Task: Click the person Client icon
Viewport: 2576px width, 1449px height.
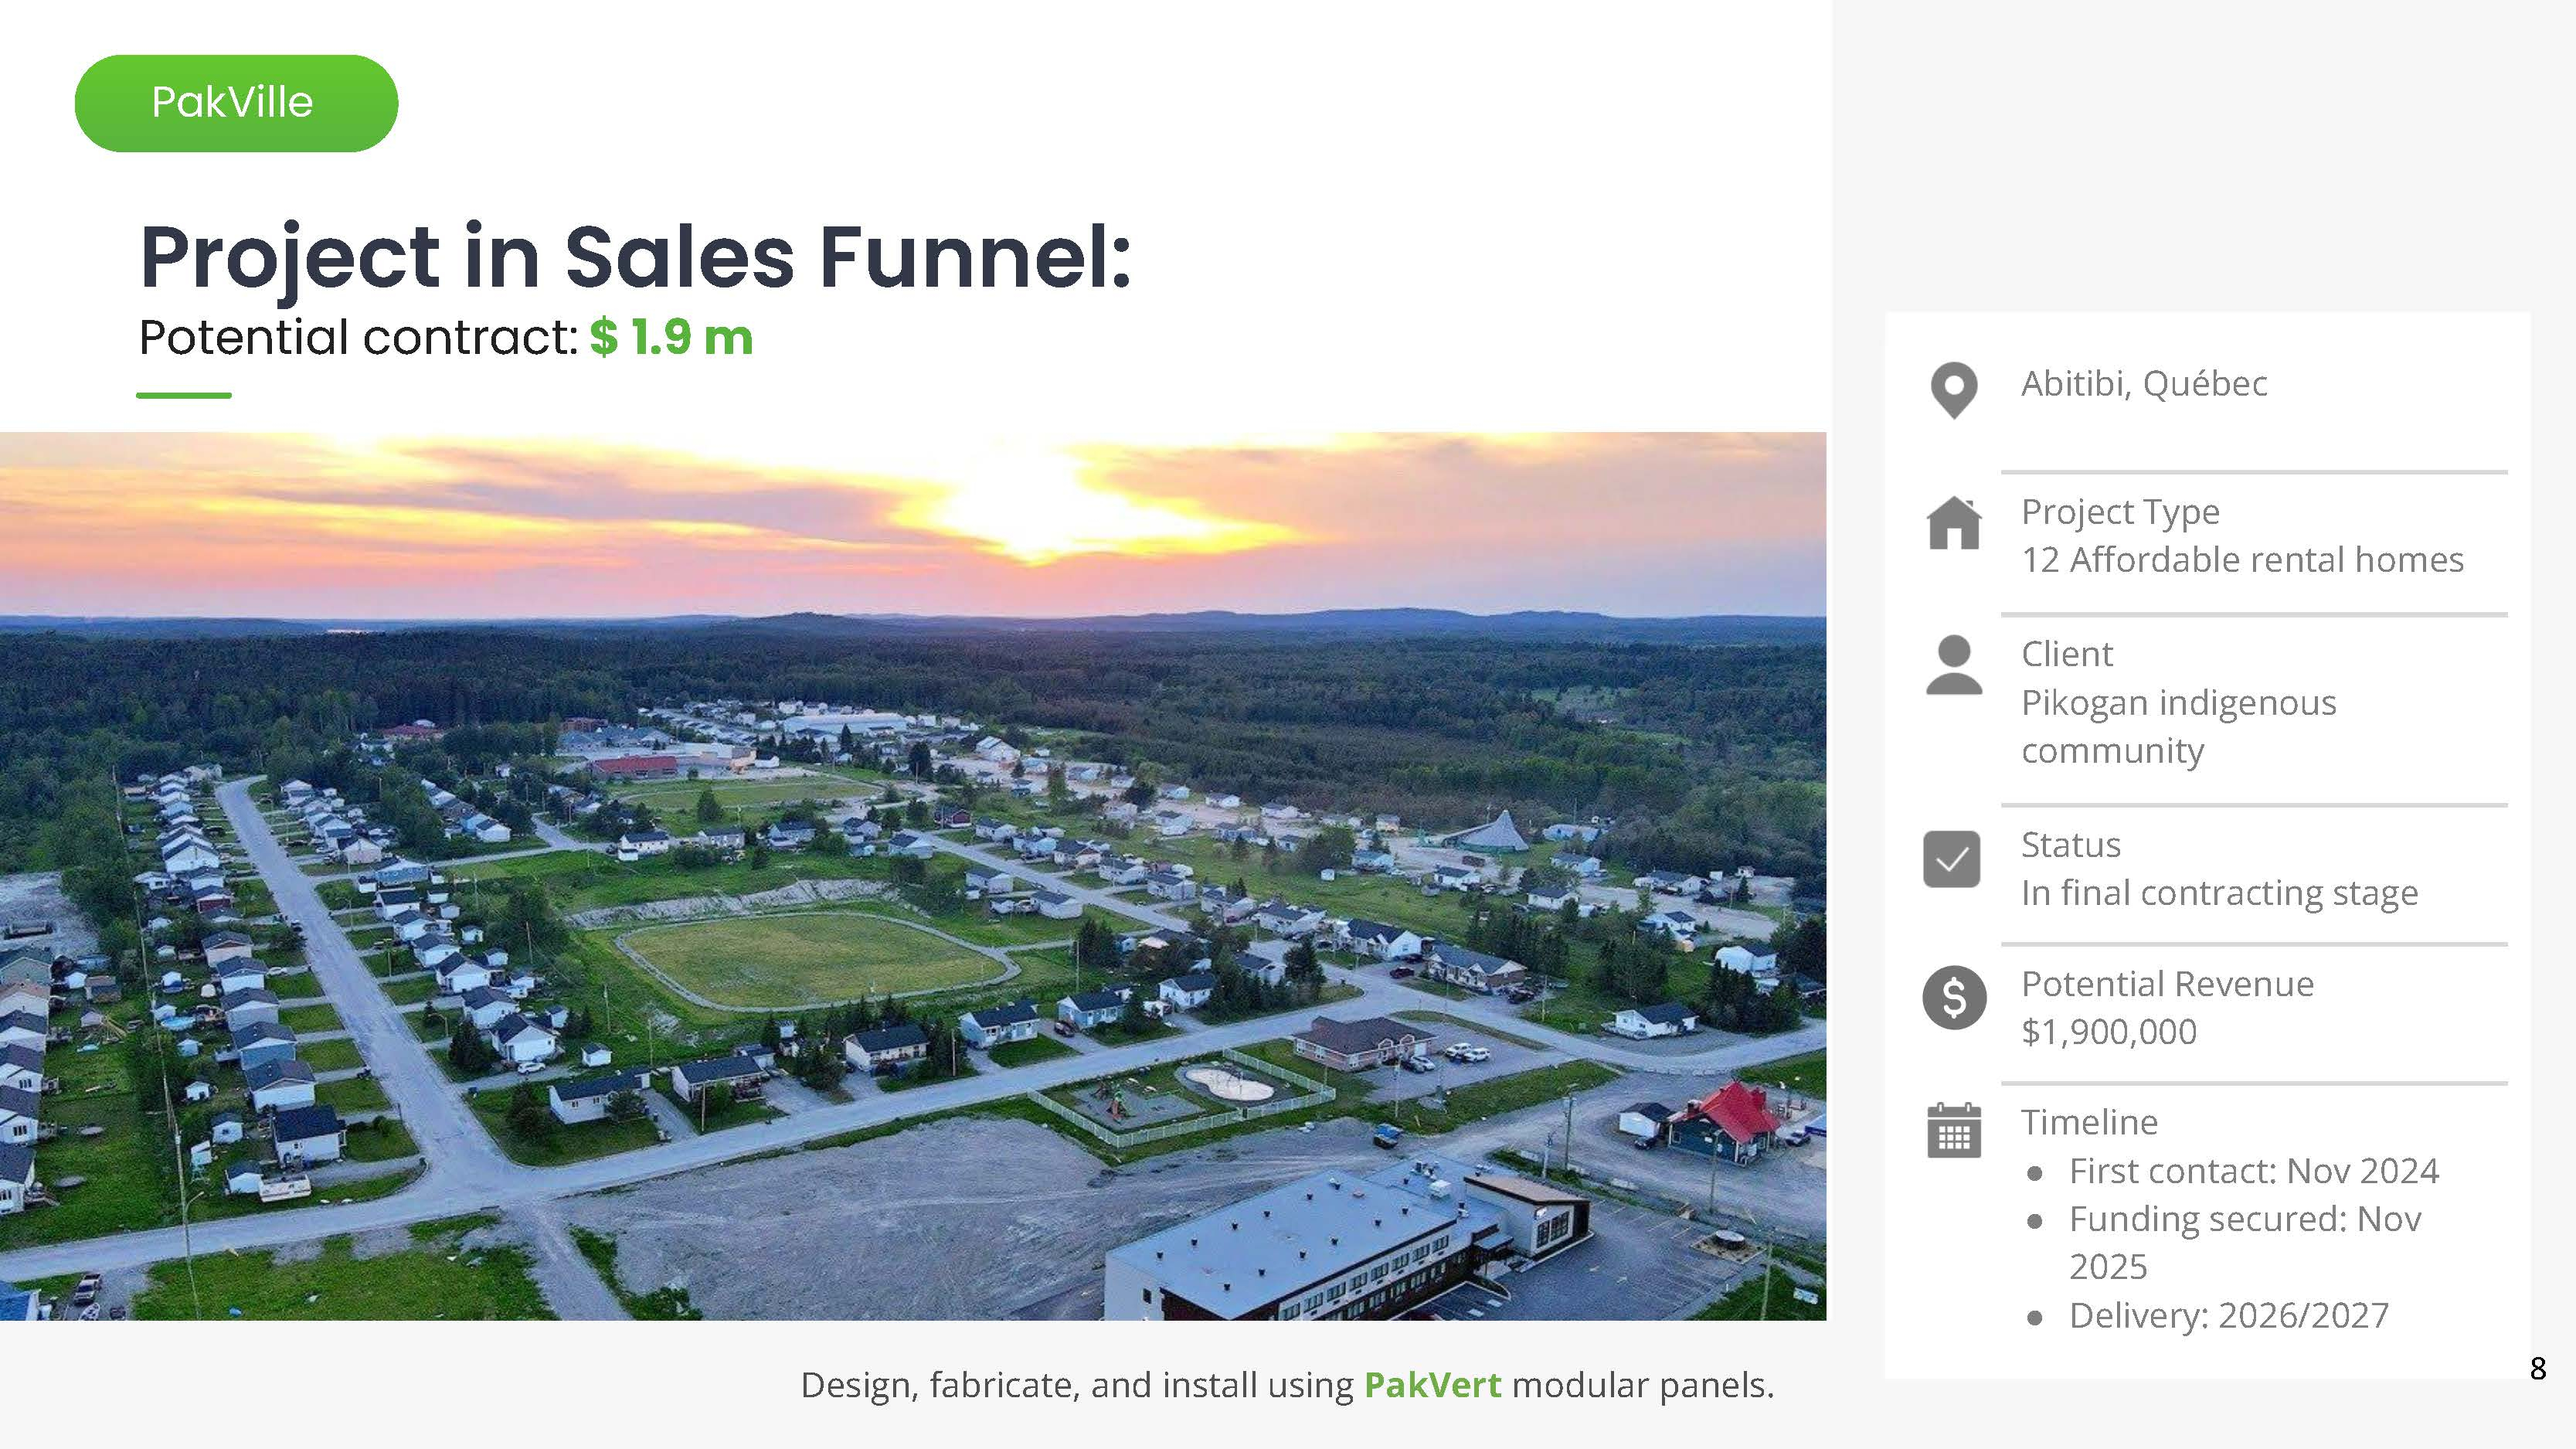Action: pos(1953,665)
